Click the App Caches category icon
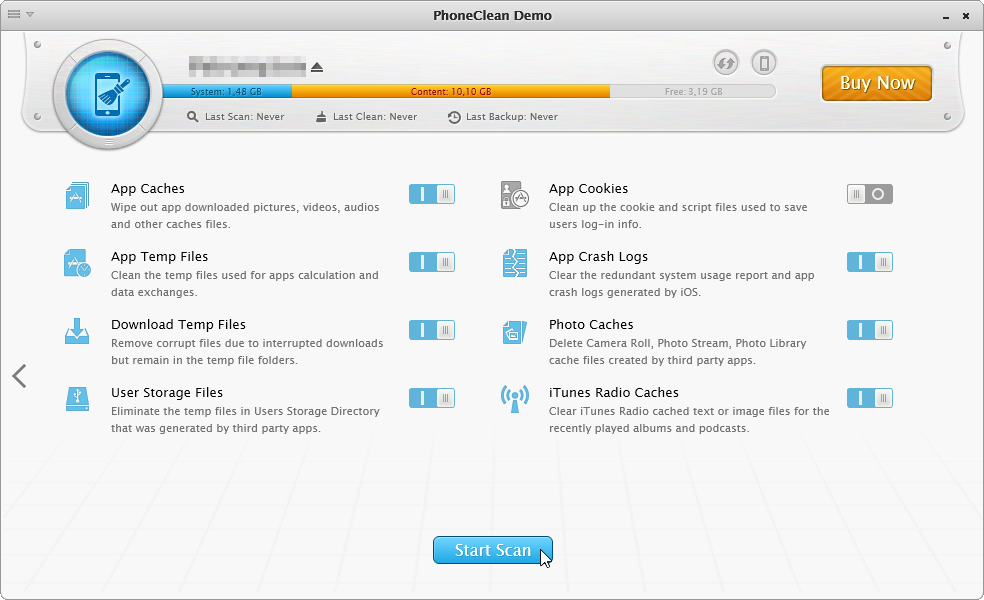 point(77,195)
